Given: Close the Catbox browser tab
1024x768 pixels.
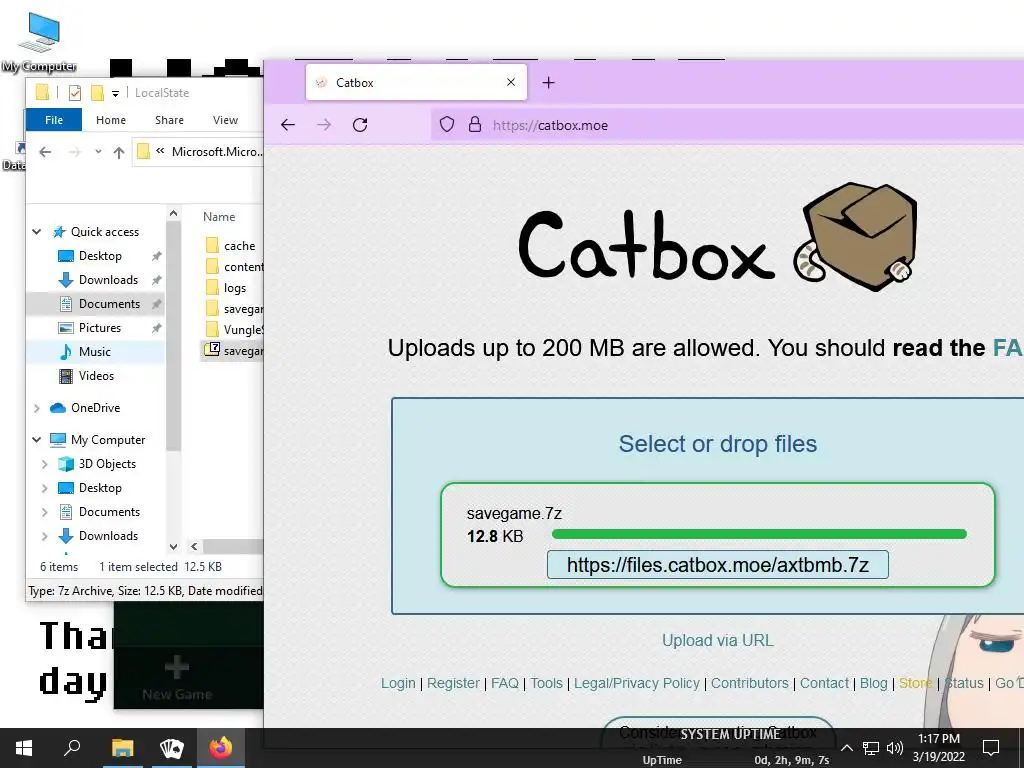Looking at the screenshot, I should coord(511,82).
